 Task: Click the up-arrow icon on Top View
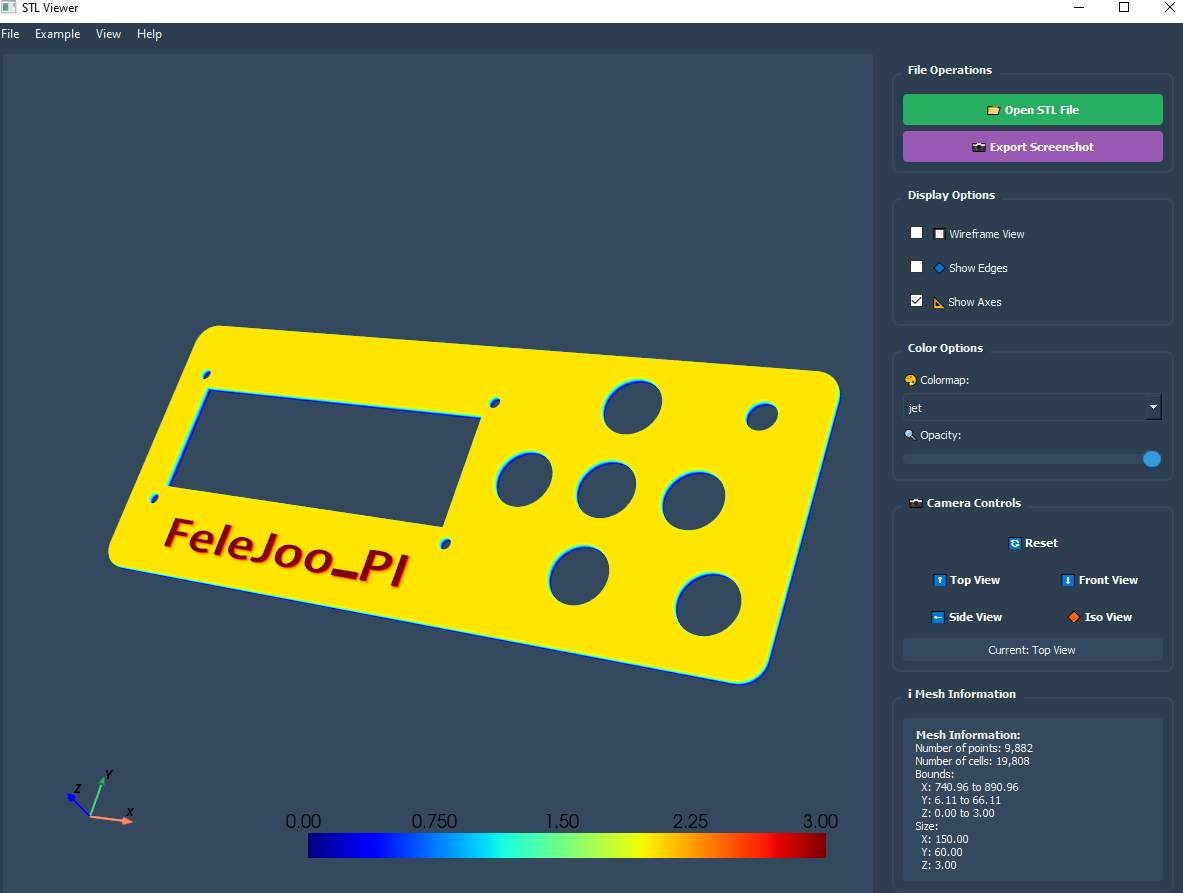coord(939,580)
